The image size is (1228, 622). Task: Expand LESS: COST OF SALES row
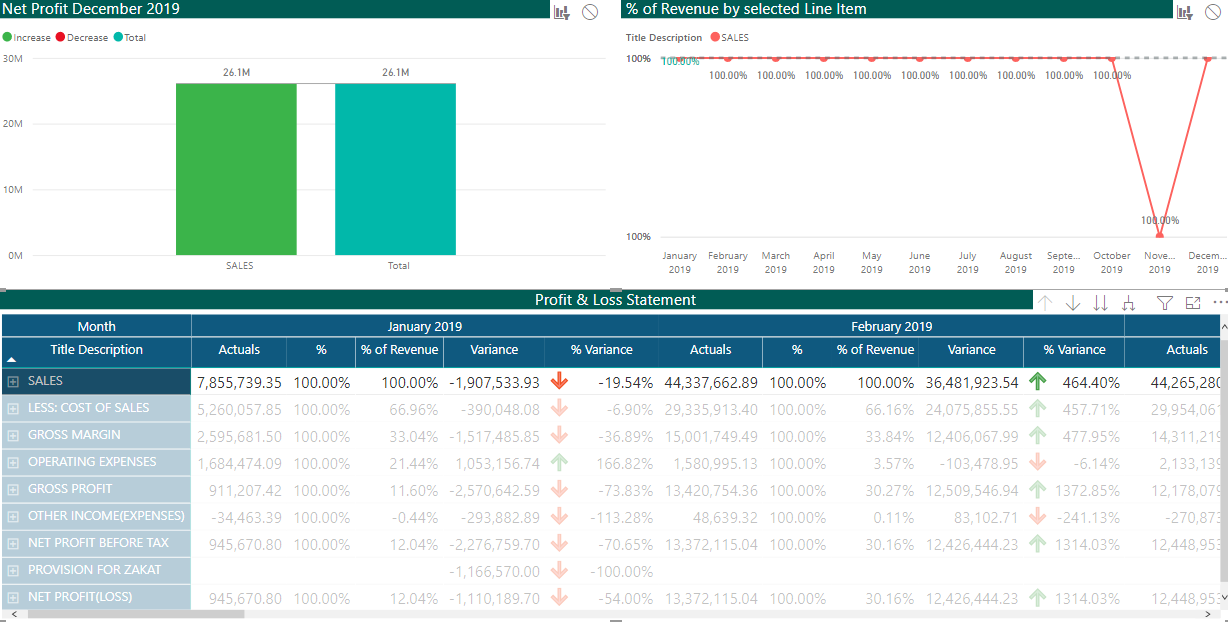(x=13, y=409)
